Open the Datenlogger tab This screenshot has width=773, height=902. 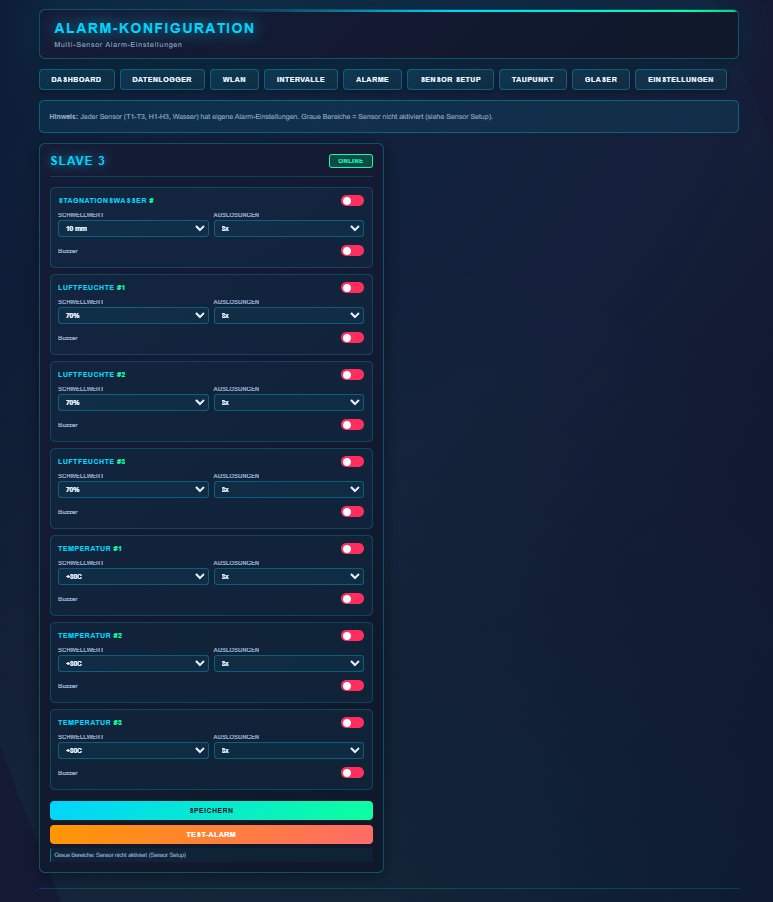[162, 79]
